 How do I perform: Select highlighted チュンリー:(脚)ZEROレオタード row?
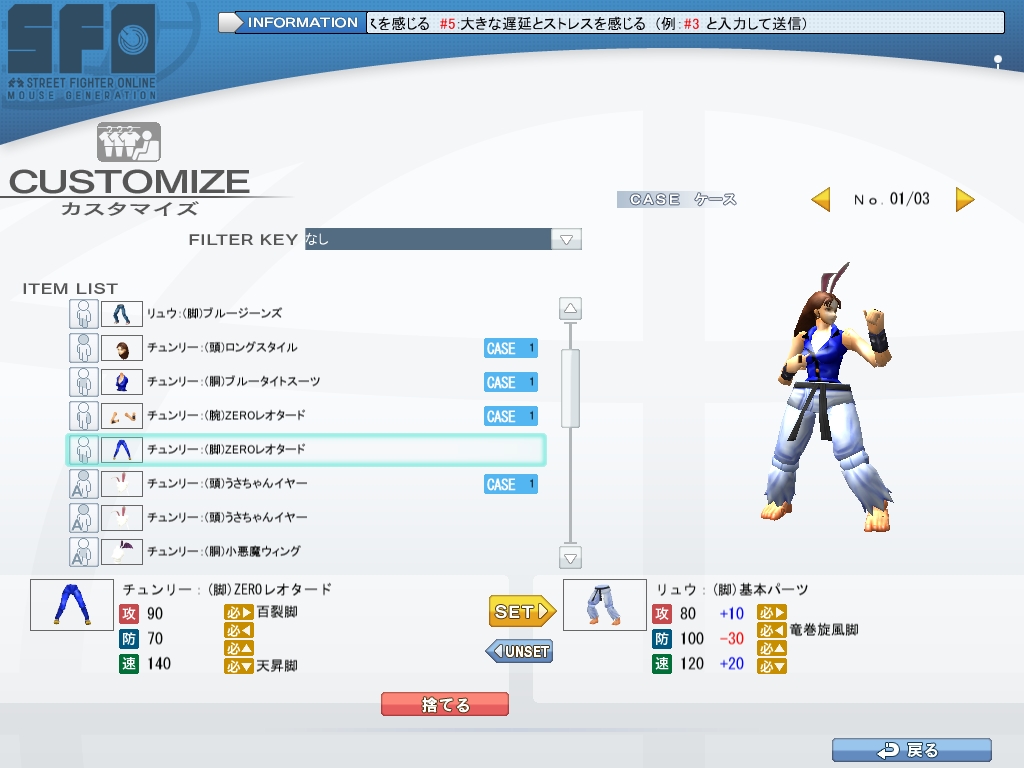[306, 450]
